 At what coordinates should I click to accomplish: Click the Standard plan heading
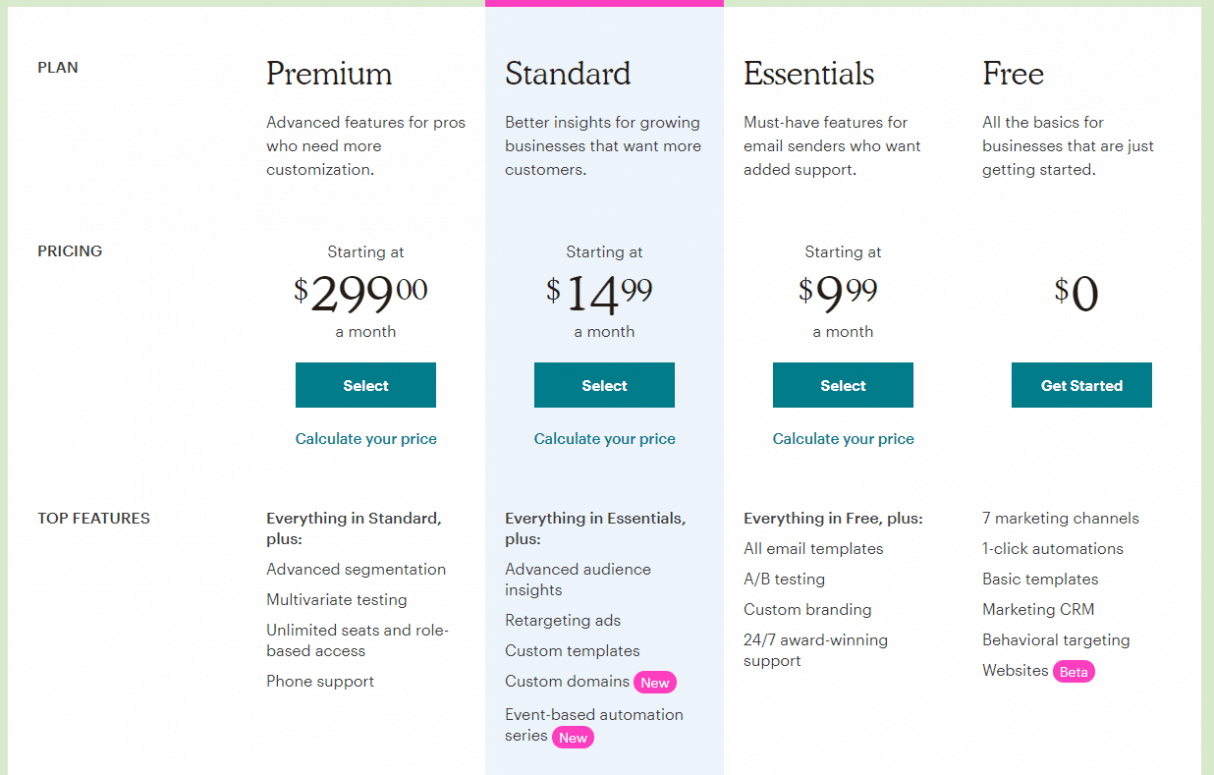click(x=568, y=74)
